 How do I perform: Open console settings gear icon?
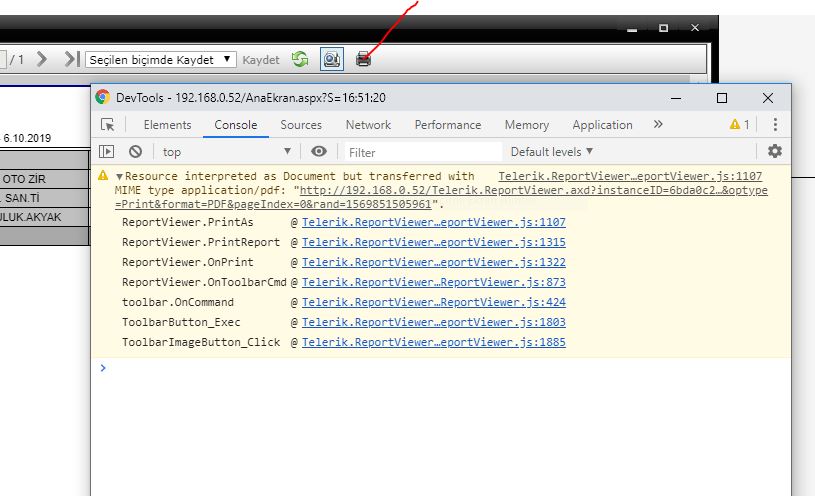(x=774, y=151)
